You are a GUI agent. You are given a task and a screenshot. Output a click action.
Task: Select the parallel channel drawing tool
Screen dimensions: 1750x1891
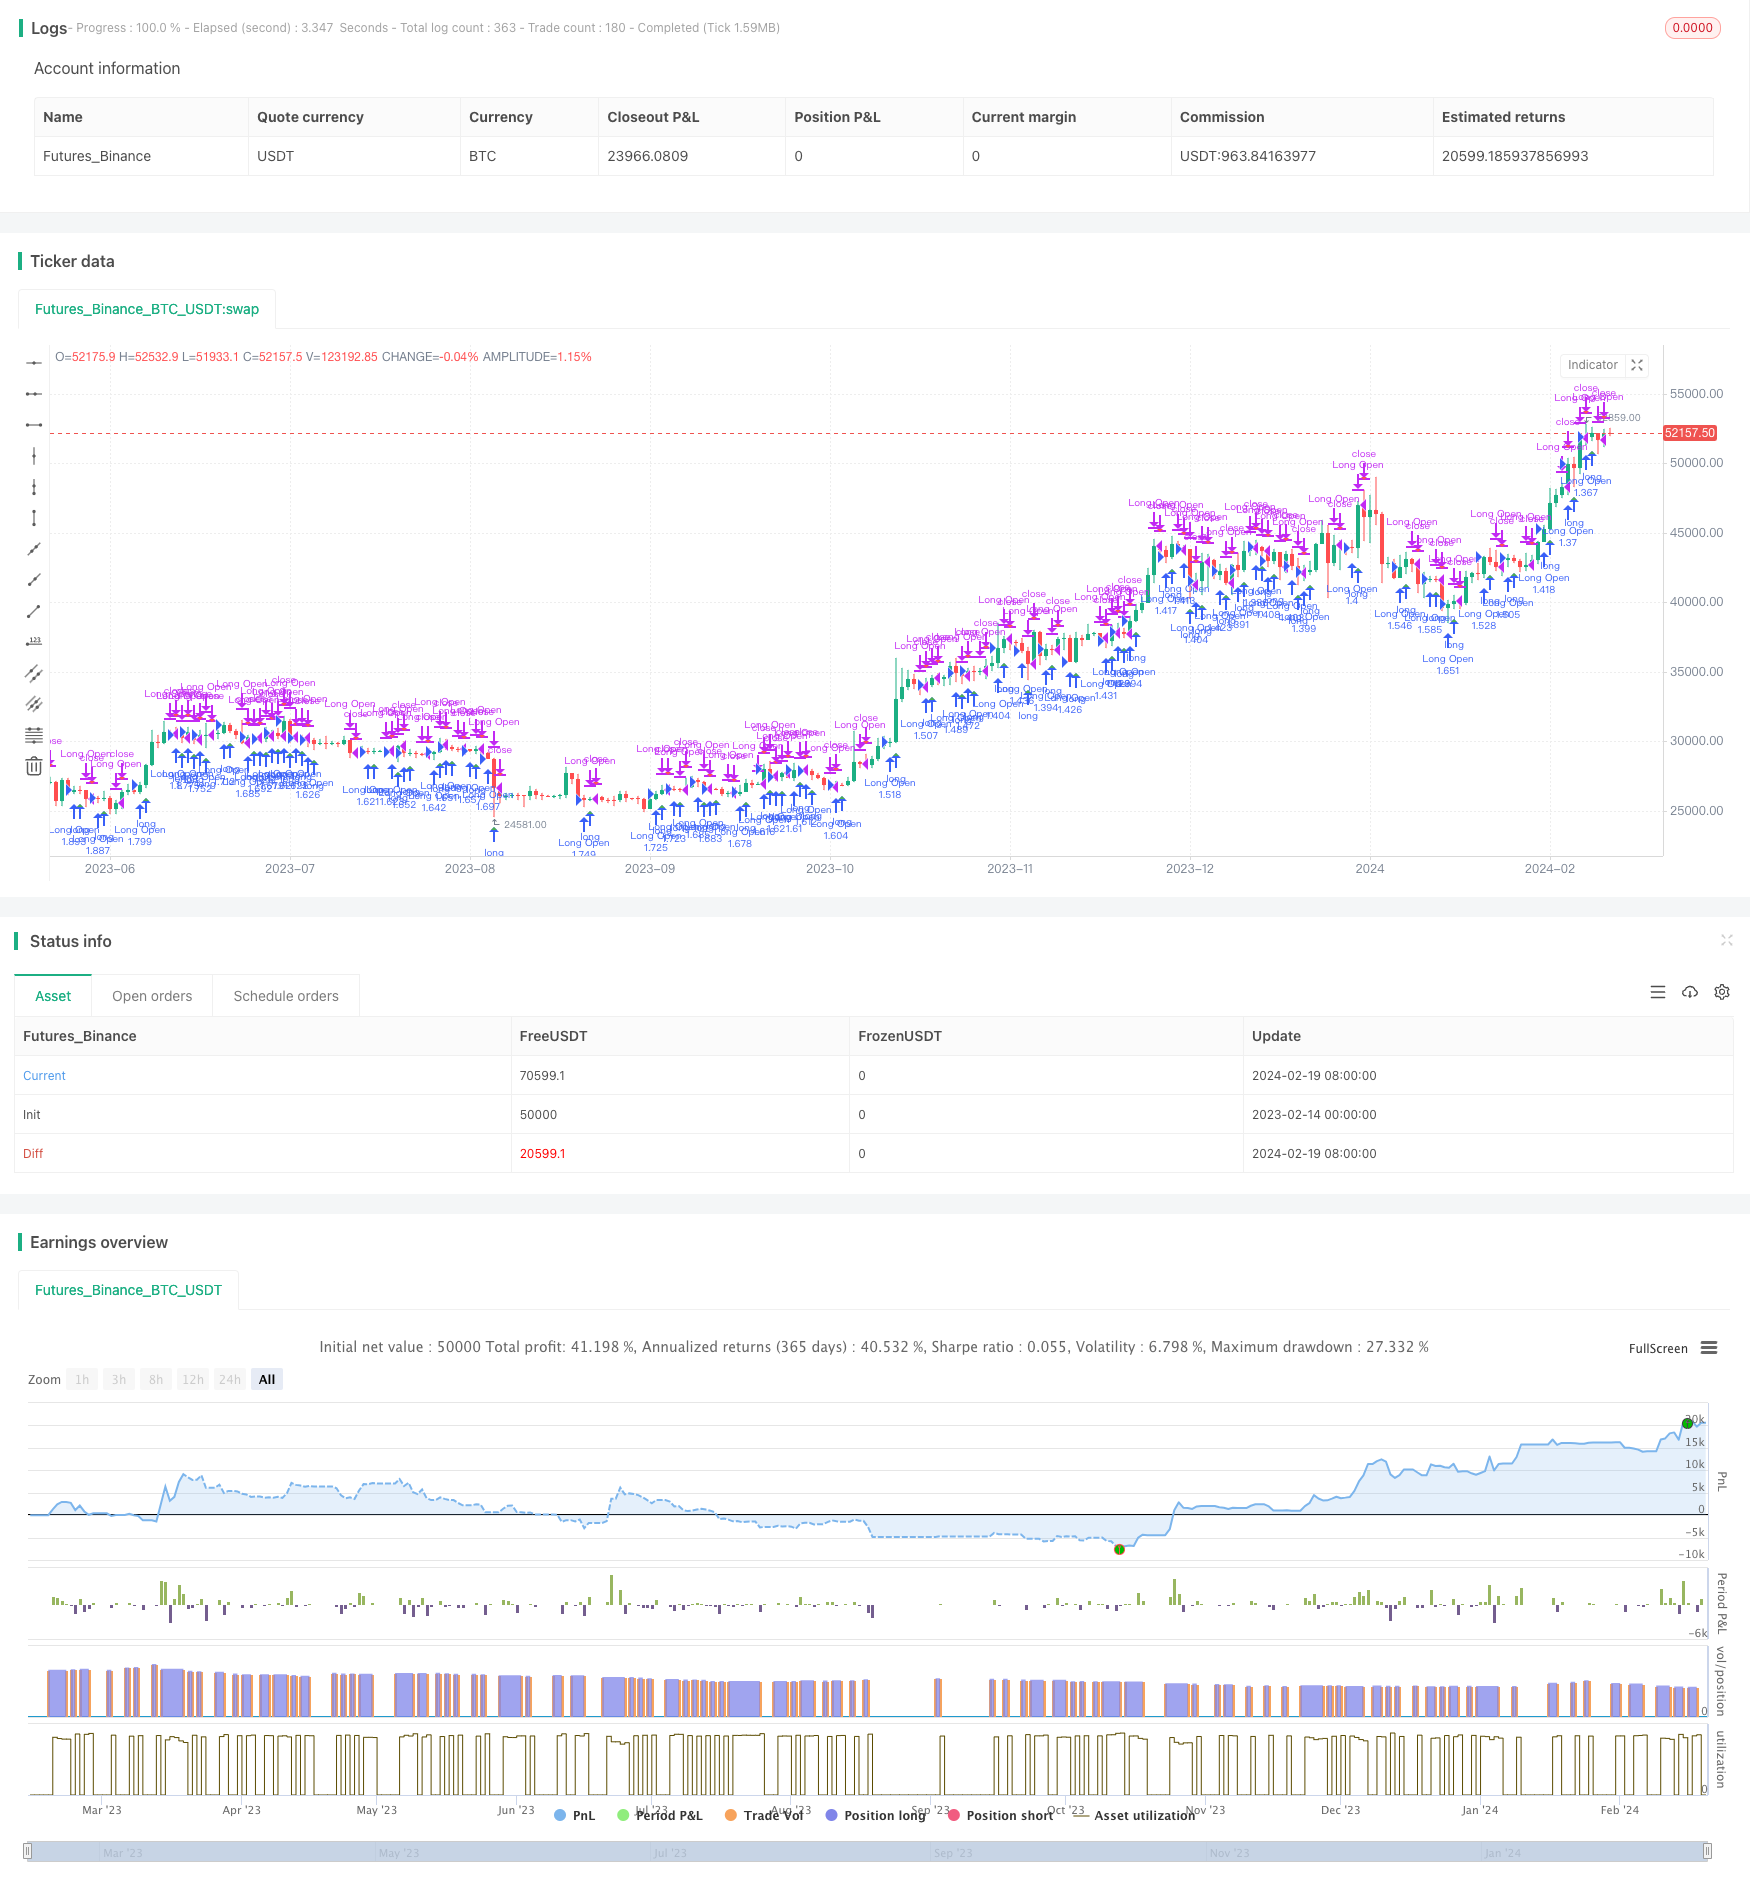click(x=34, y=673)
